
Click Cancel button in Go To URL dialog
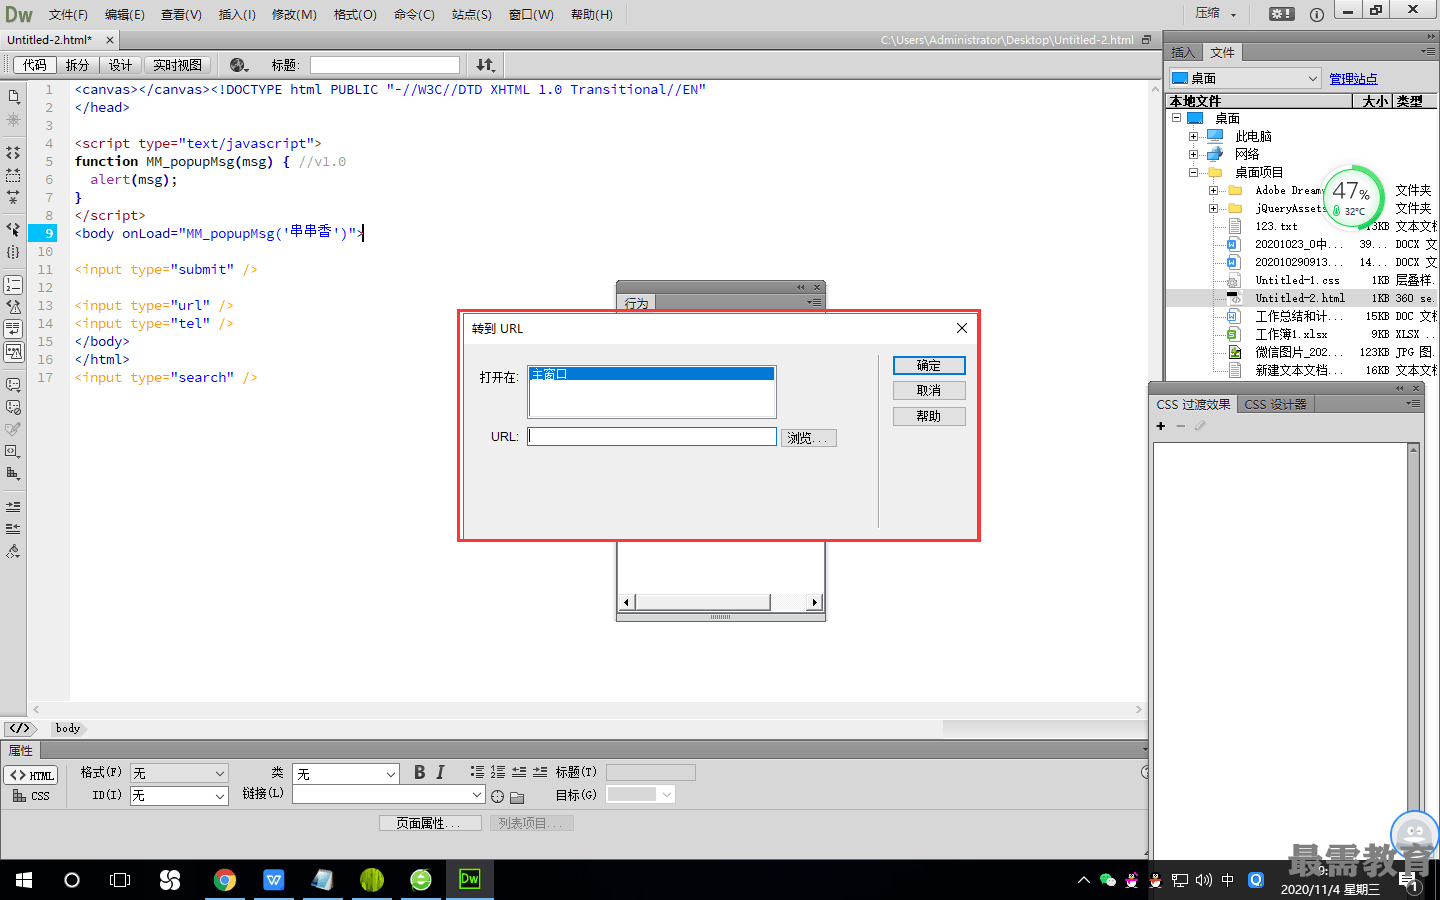pos(929,391)
